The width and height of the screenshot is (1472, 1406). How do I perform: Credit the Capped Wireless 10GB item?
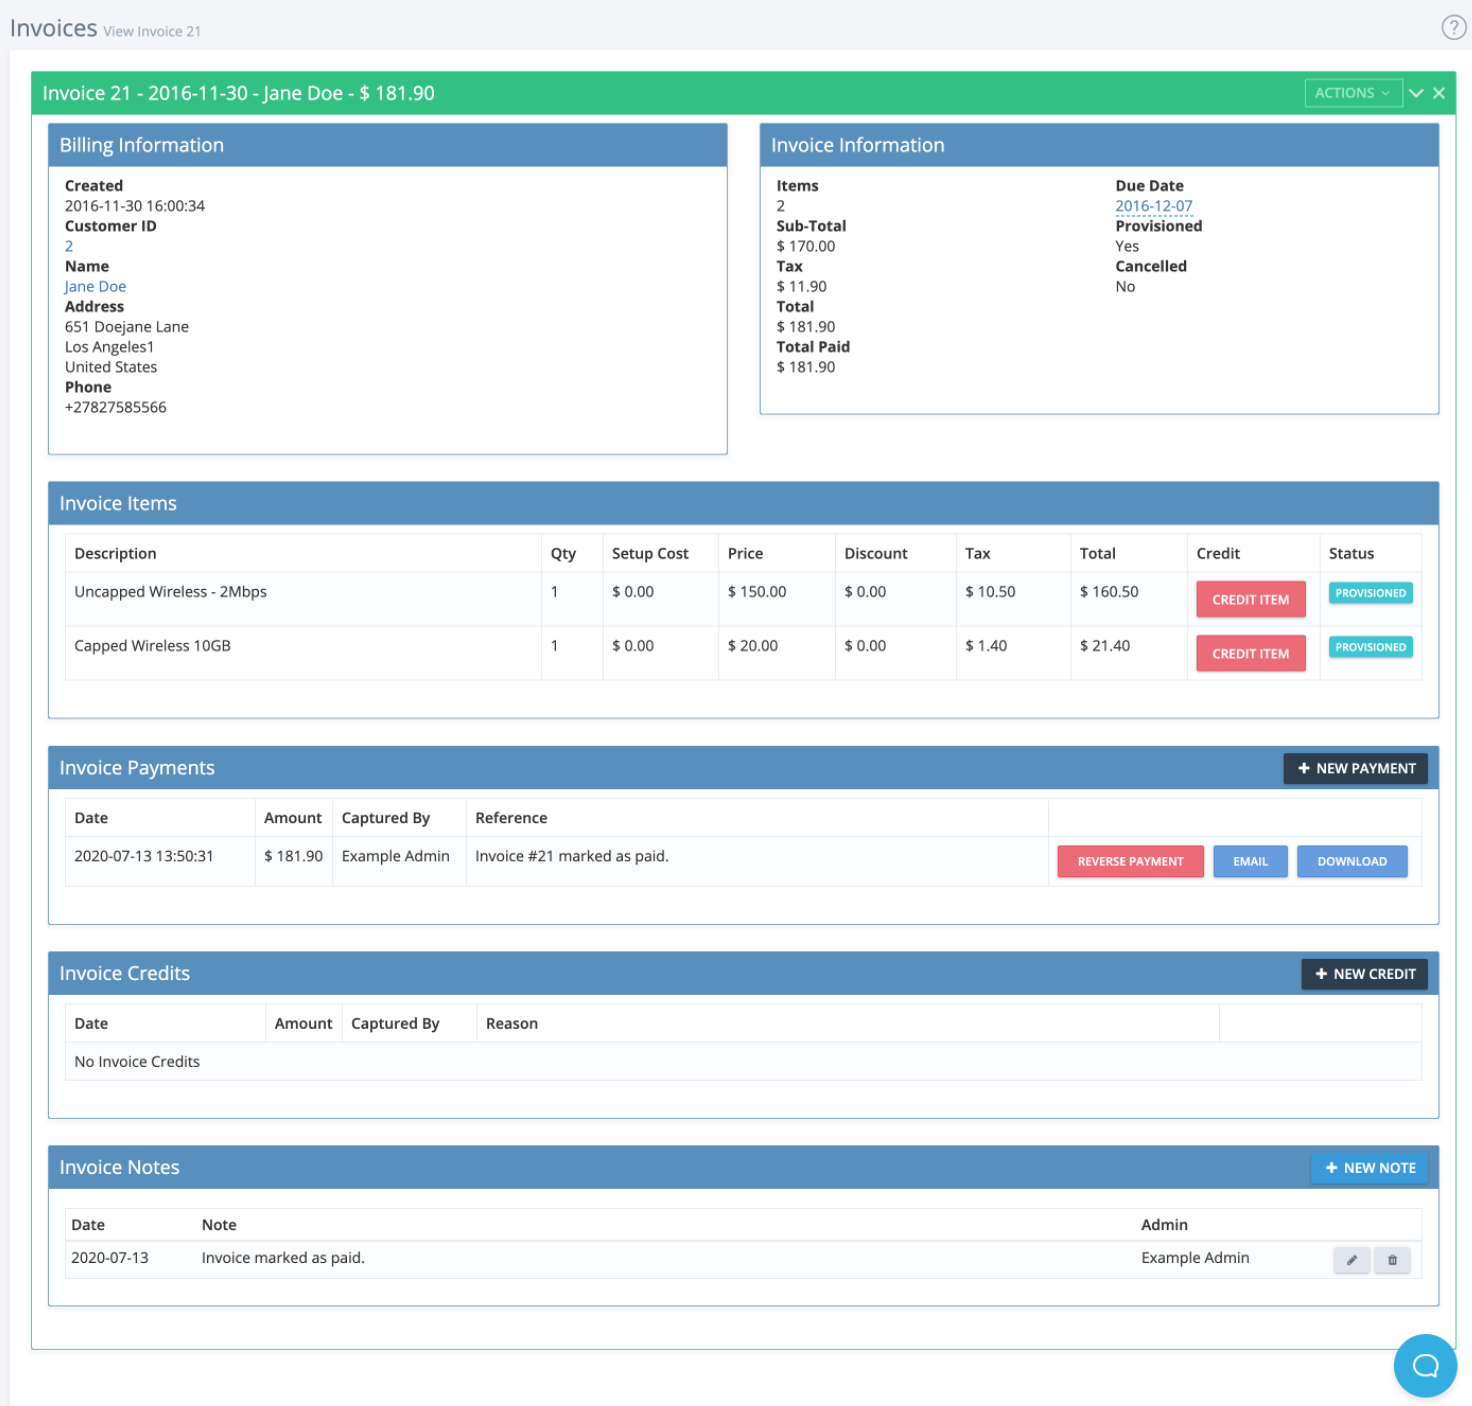(x=1251, y=653)
